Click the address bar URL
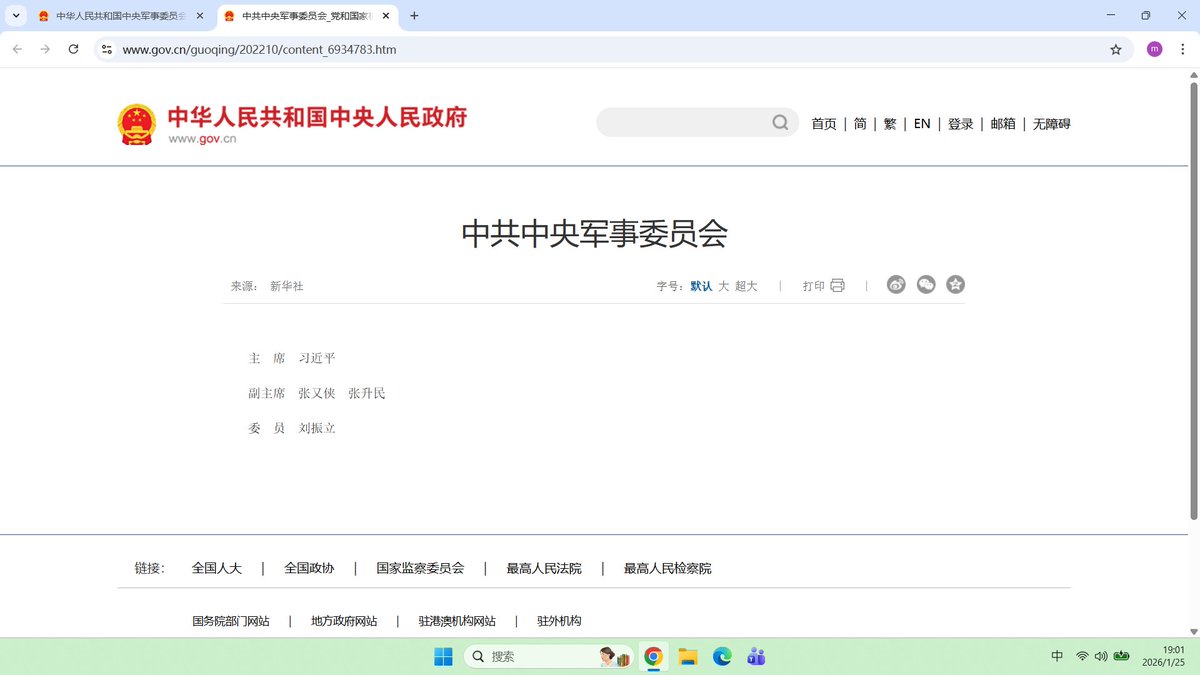The width and height of the screenshot is (1200, 675). 259,49
